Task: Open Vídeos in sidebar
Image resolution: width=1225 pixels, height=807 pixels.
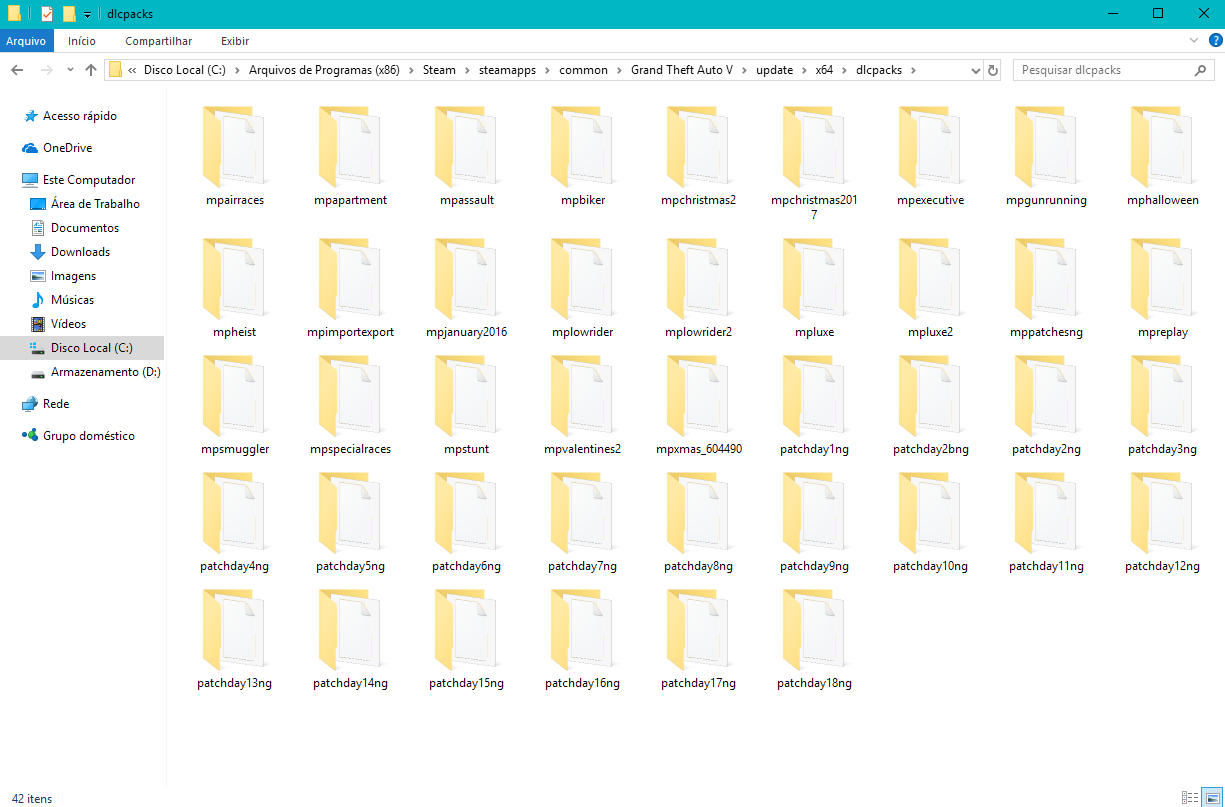Action: click(x=68, y=324)
